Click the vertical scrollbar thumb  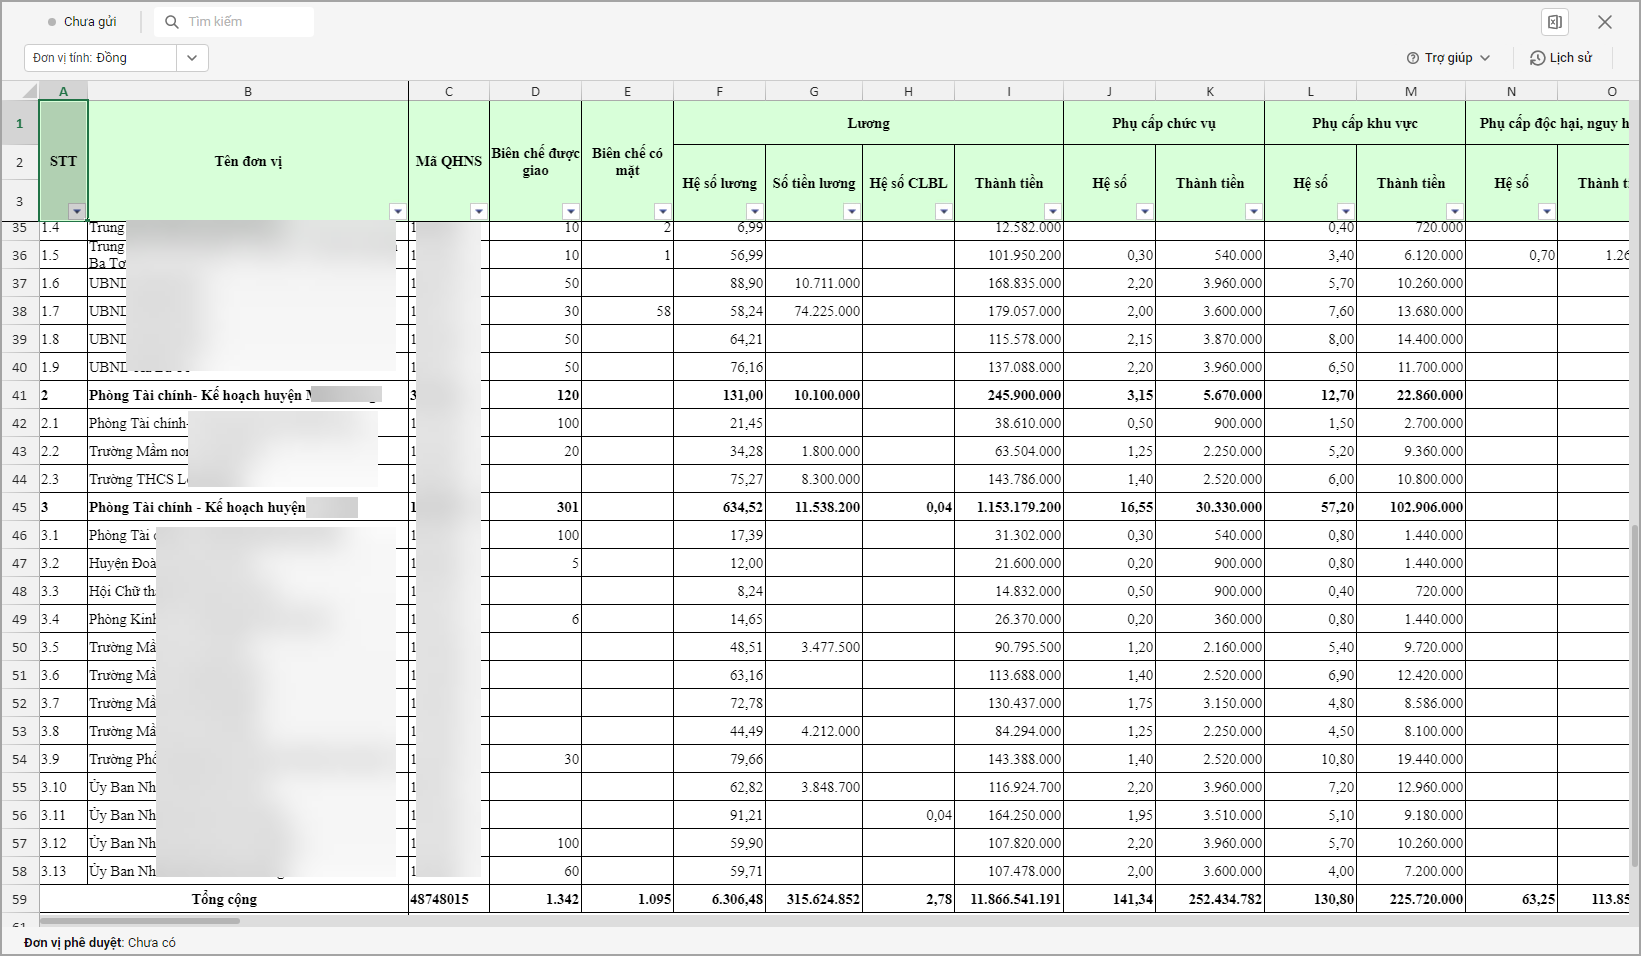pos(1635,700)
